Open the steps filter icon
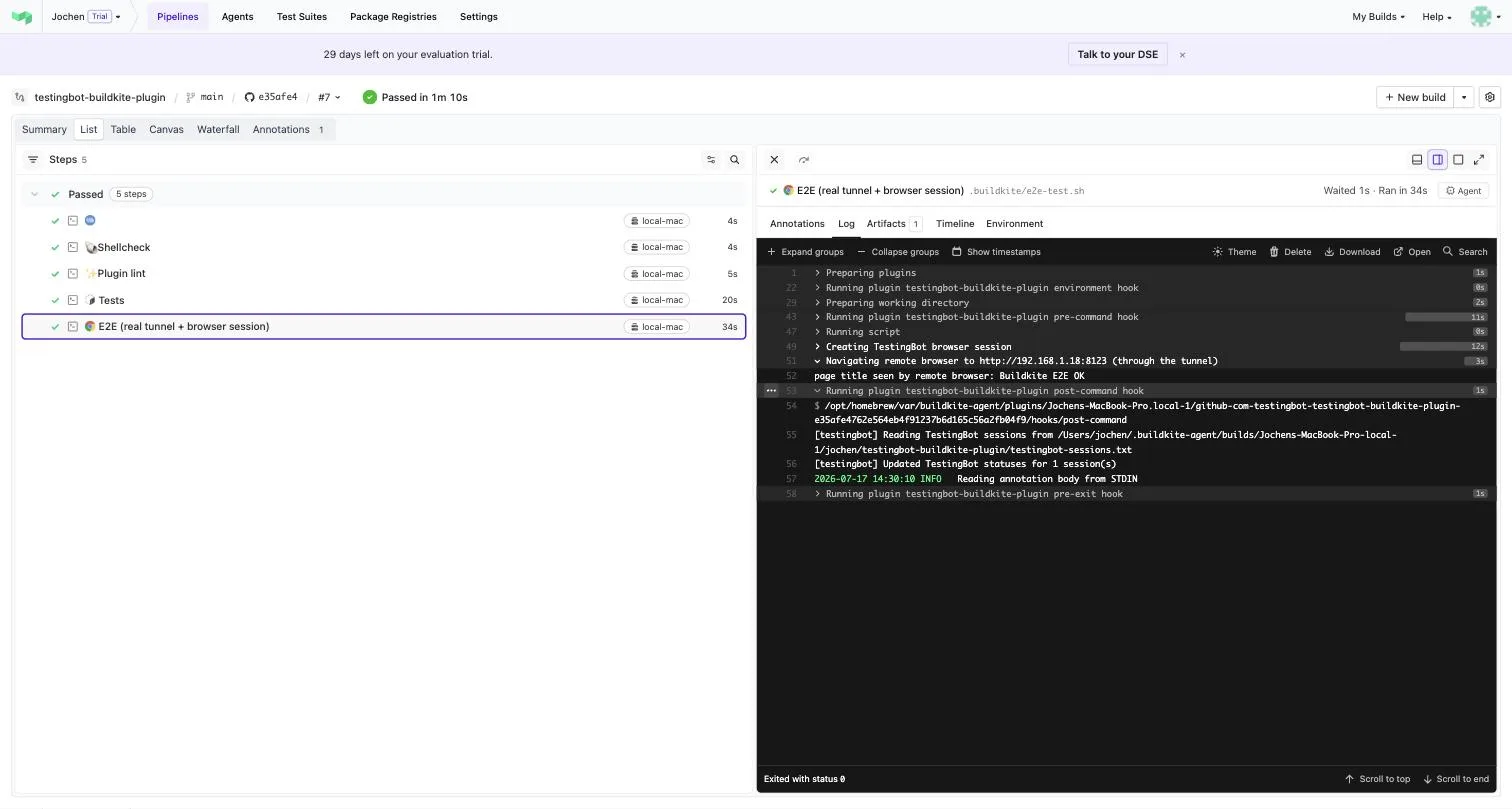 pos(33,160)
